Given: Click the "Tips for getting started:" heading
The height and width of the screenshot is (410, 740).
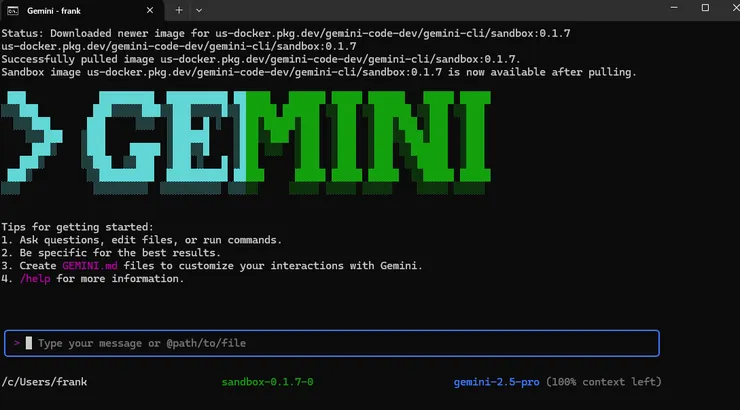Looking at the screenshot, I should pos(77,227).
